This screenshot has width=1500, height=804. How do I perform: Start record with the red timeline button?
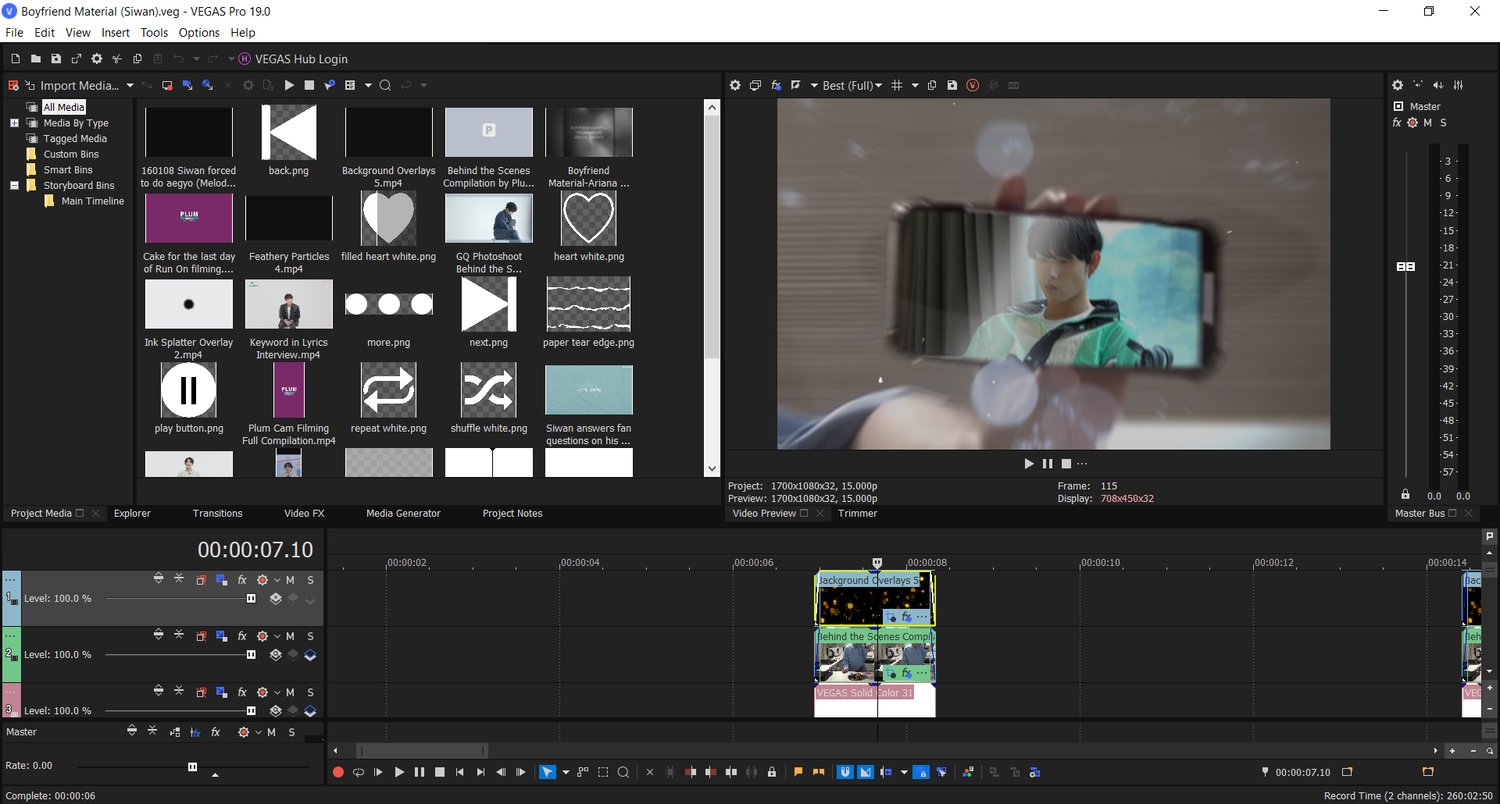tap(338, 772)
